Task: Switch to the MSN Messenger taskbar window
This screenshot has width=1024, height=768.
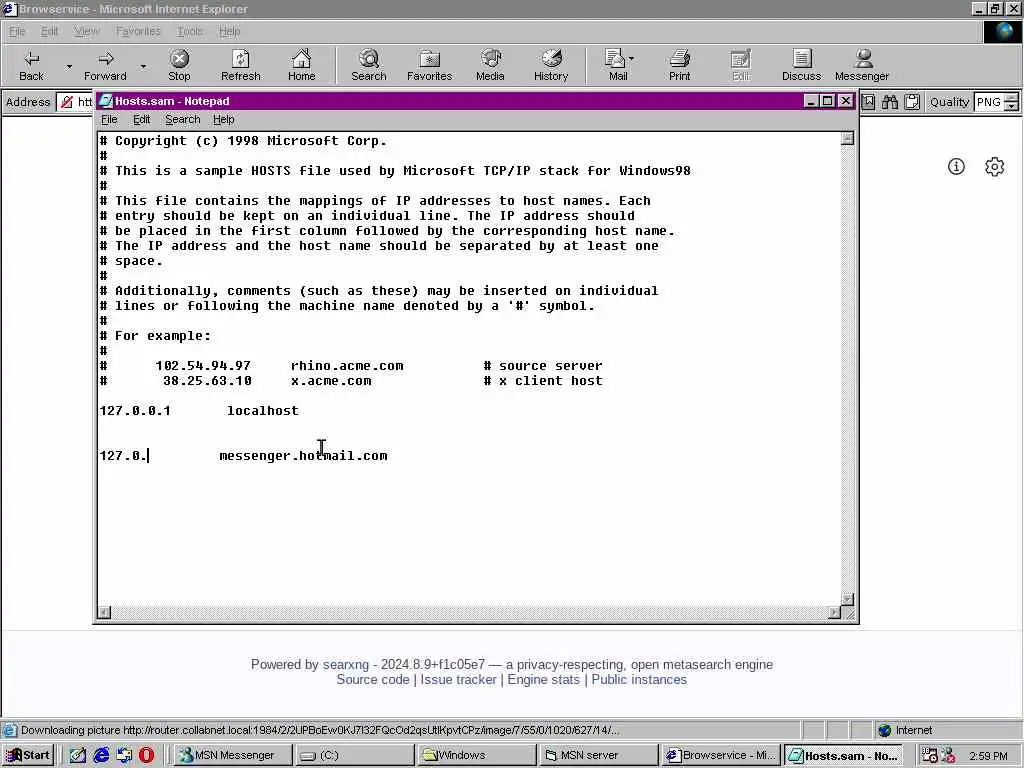Action: coord(233,755)
